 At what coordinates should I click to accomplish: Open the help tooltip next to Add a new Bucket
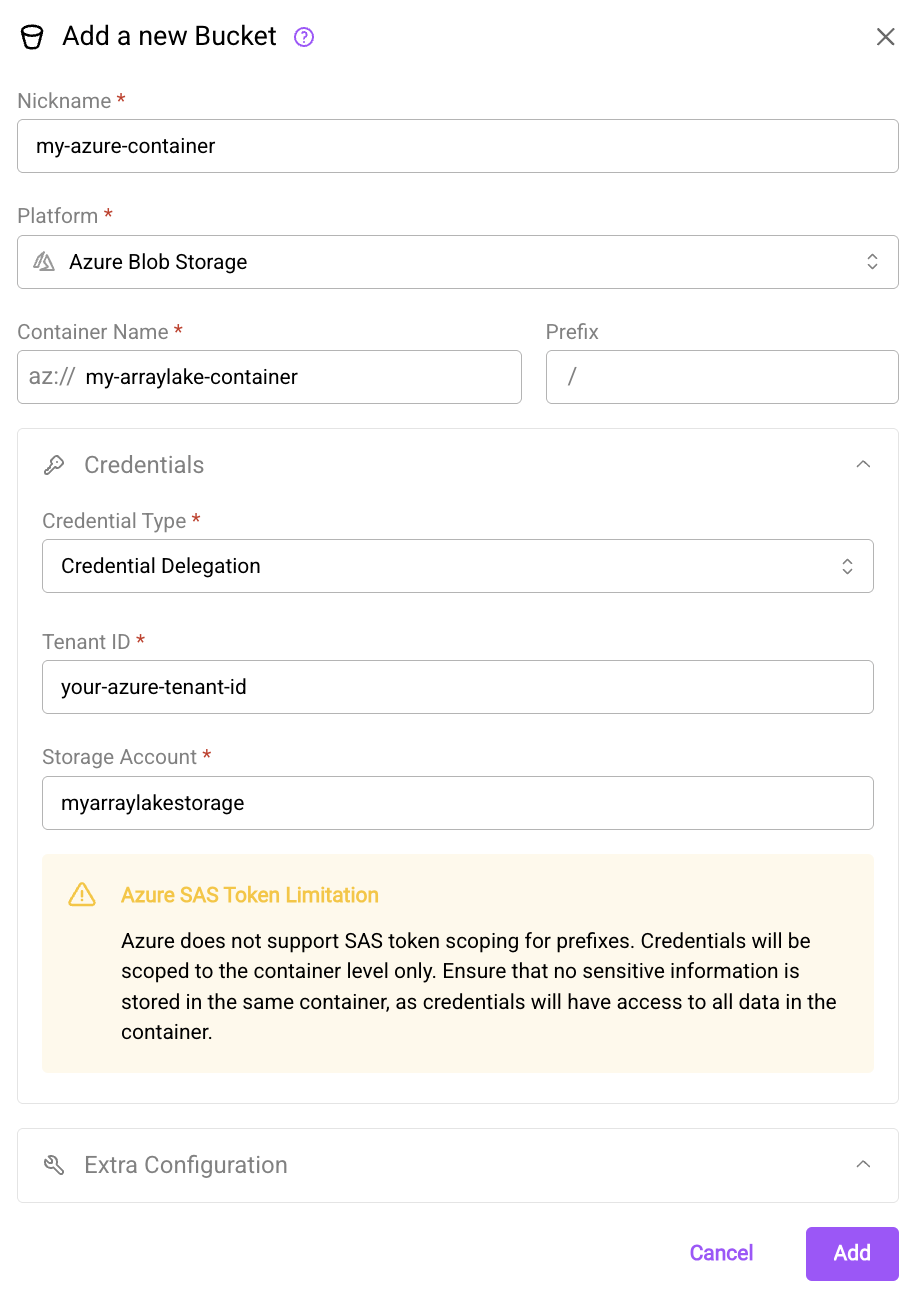pos(302,37)
